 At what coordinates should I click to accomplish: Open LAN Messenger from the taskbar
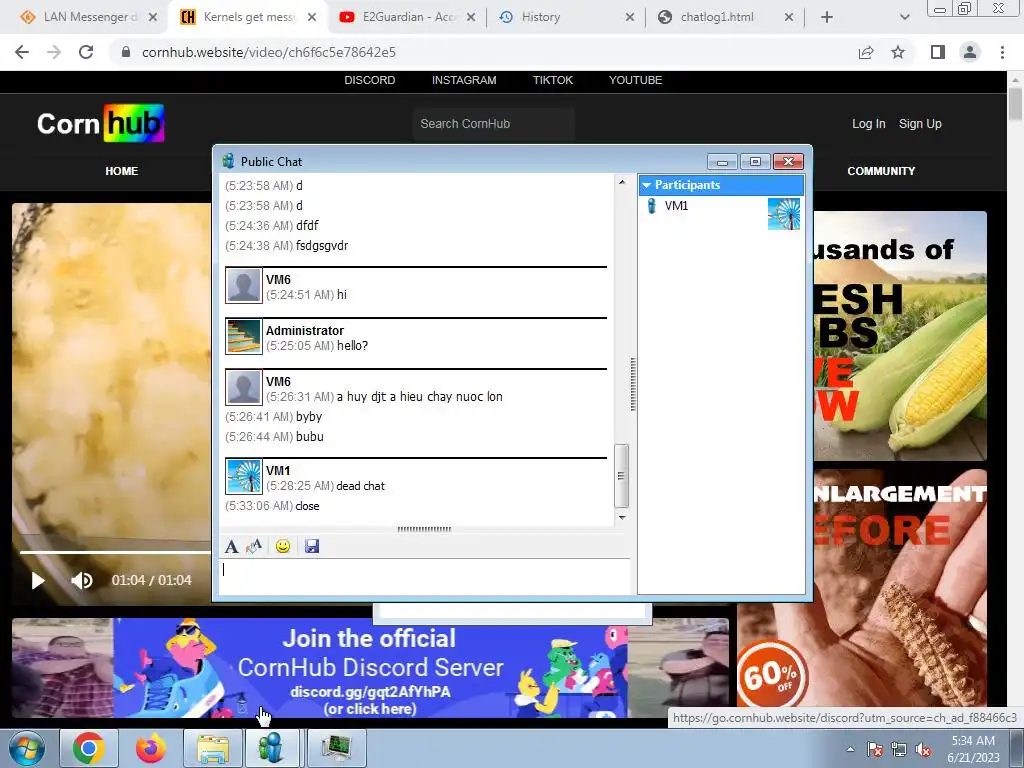coord(272,748)
